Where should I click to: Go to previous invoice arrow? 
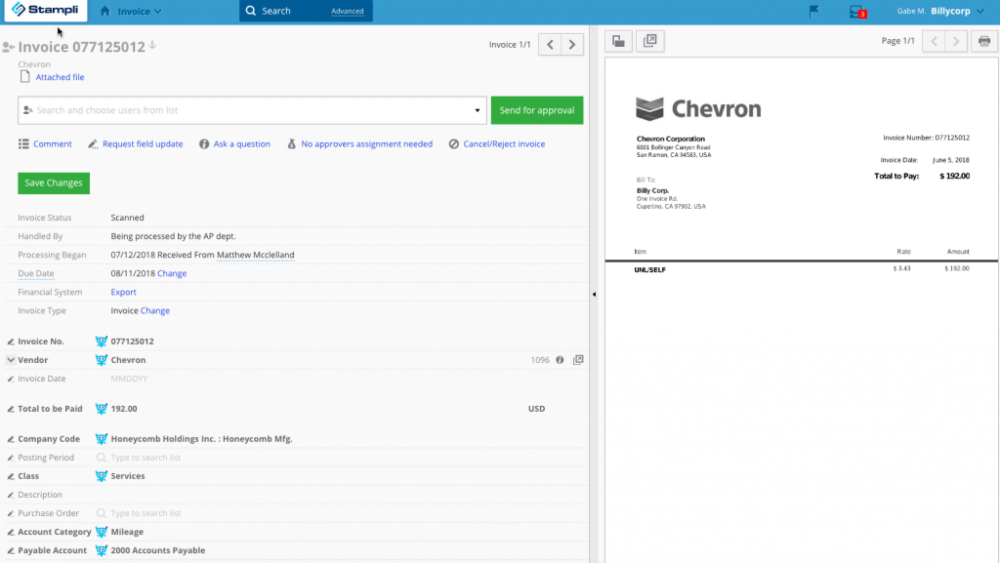click(x=550, y=45)
